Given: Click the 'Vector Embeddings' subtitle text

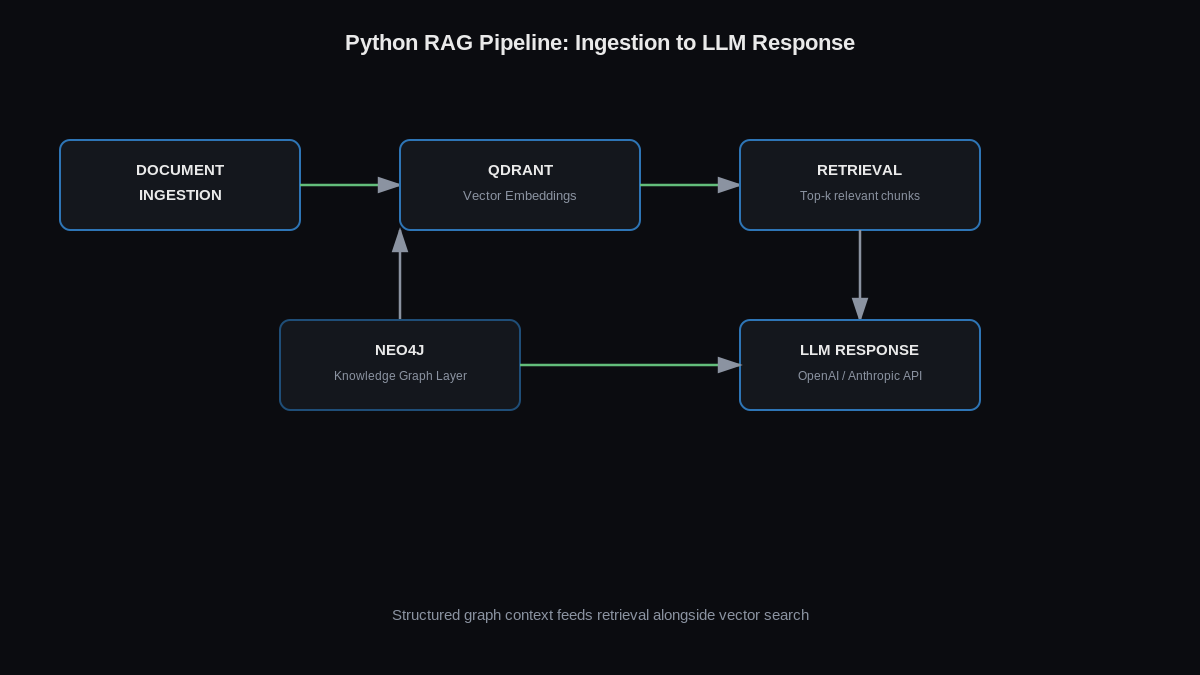Looking at the screenshot, I should 520,196.
